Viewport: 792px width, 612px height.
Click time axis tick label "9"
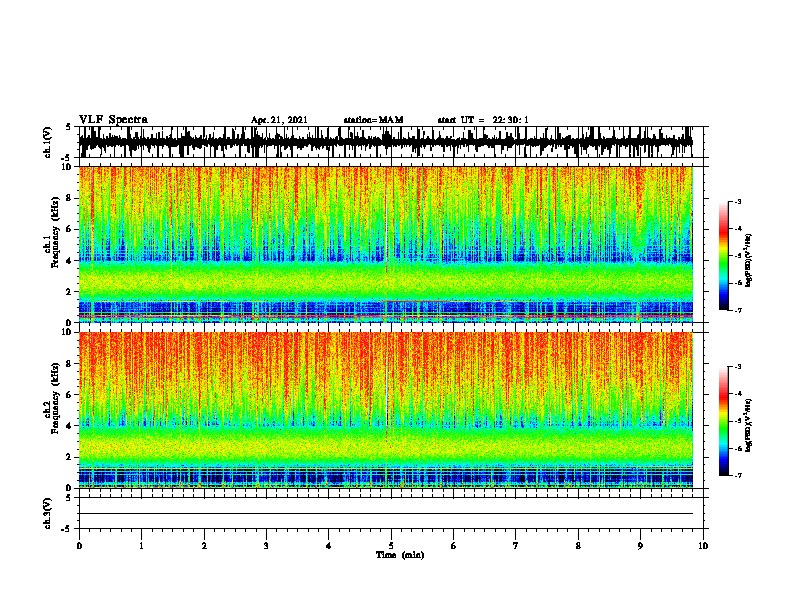(640, 546)
